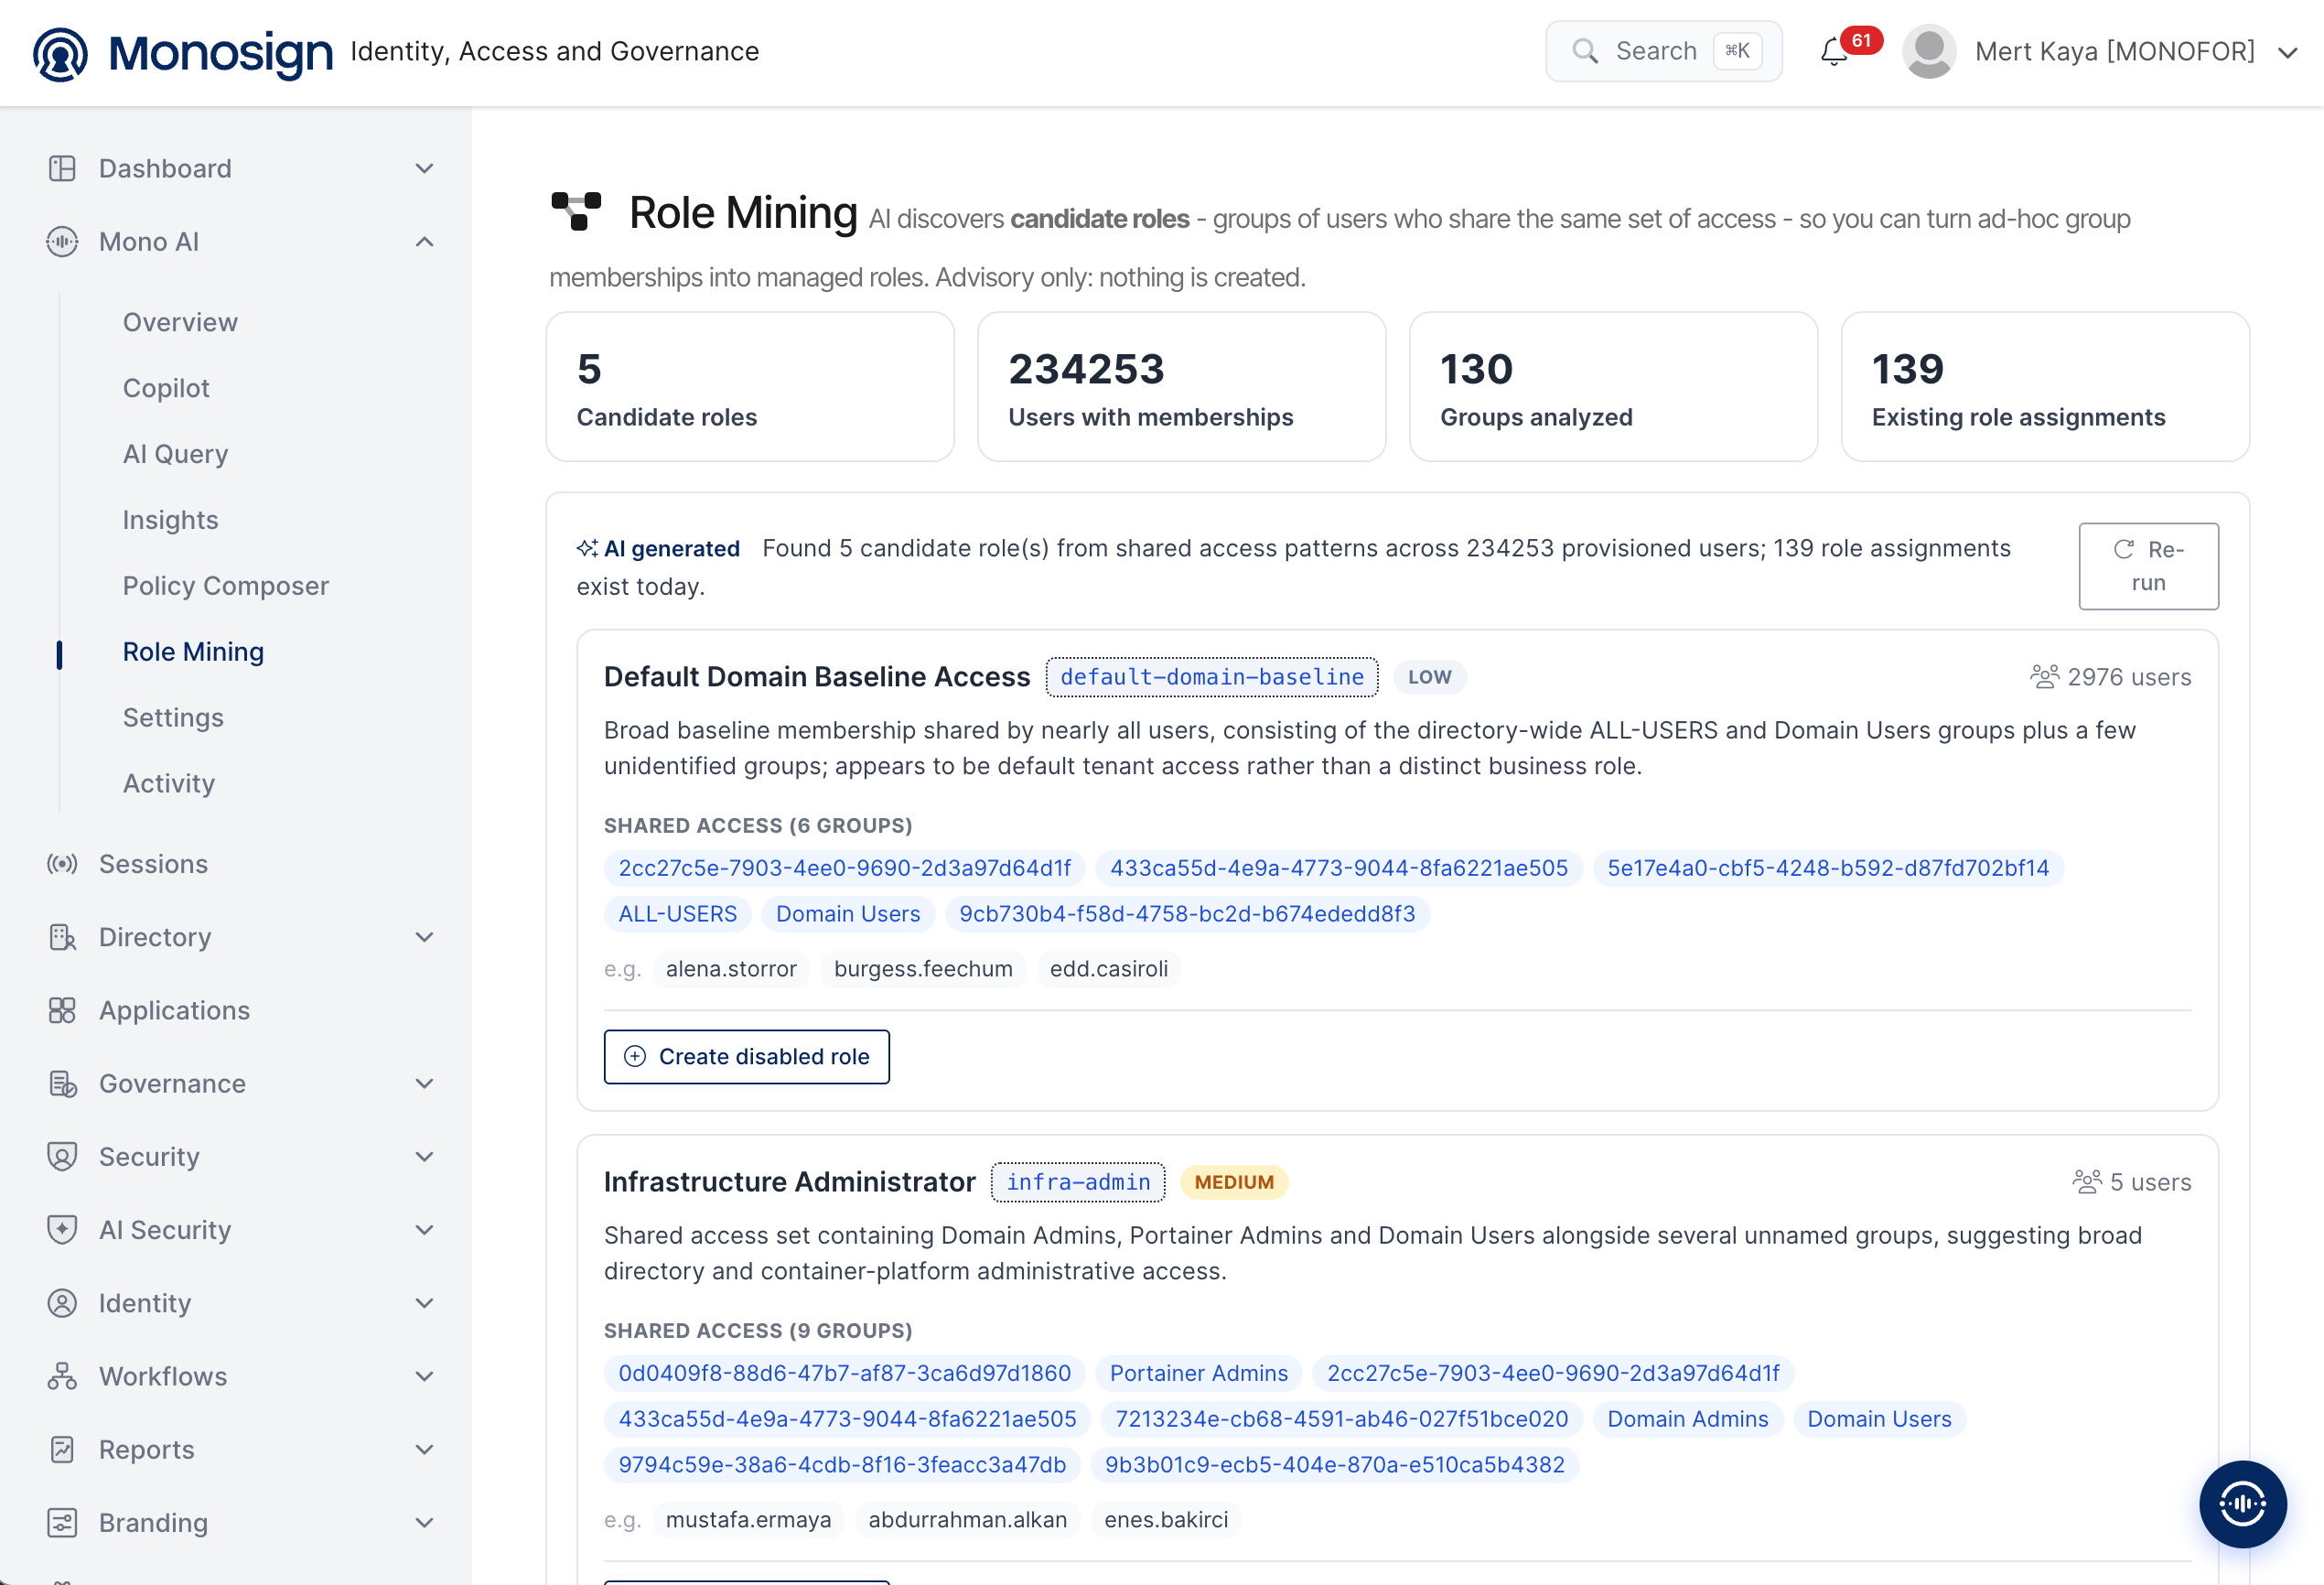Open Insights in the sidebar
Viewport: 2324px width, 1585px height.
point(170,519)
